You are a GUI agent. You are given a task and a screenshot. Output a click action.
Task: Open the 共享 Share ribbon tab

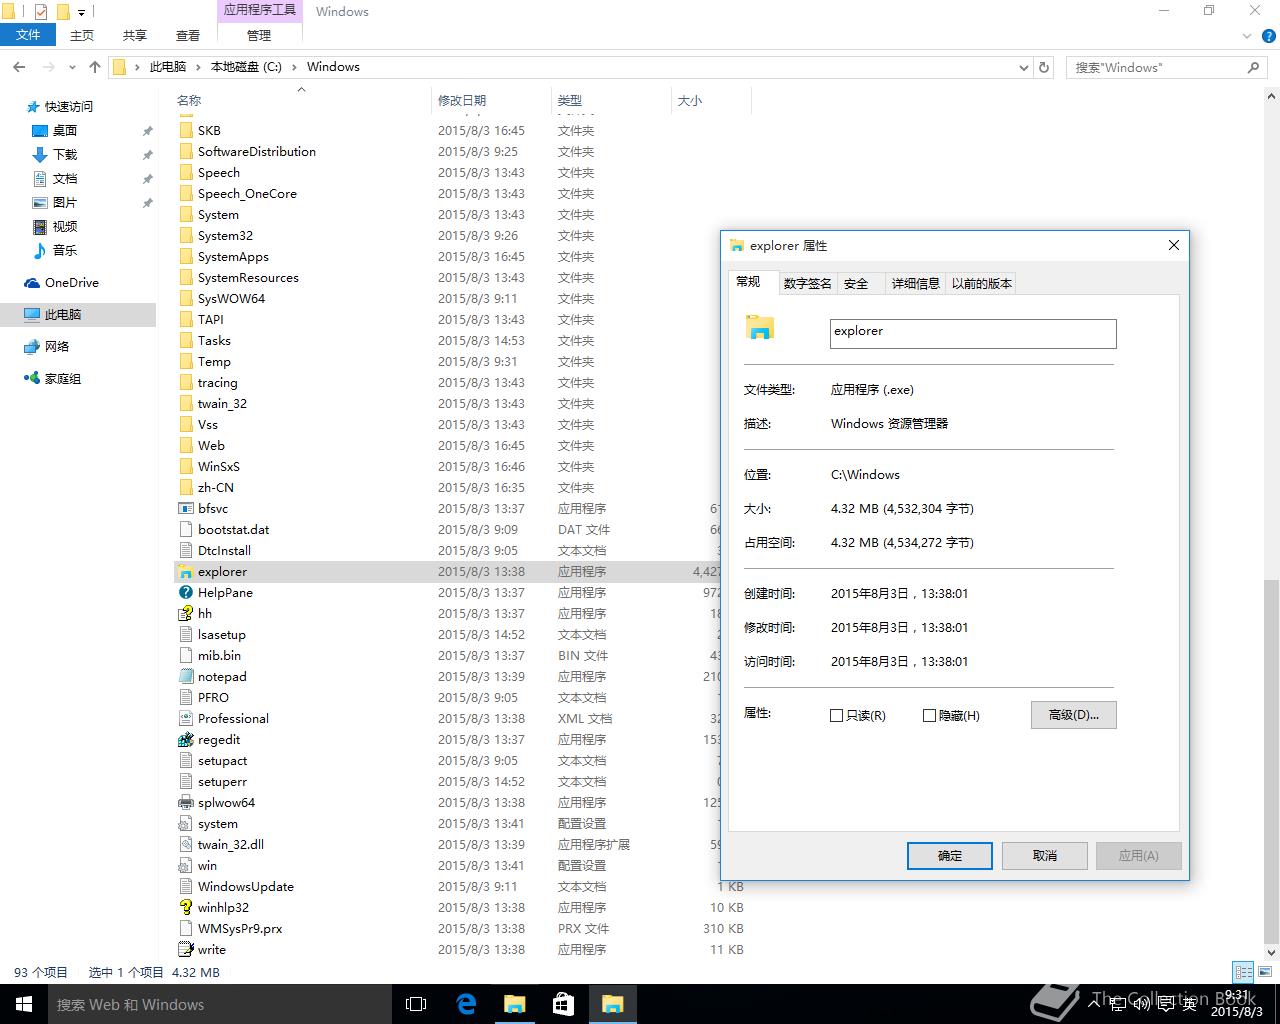(135, 35)
